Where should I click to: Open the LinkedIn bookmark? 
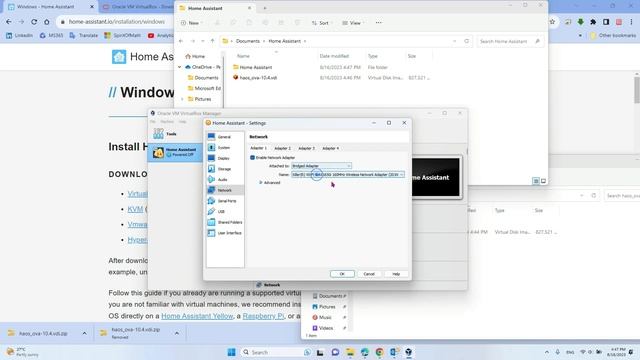[19, 36]
